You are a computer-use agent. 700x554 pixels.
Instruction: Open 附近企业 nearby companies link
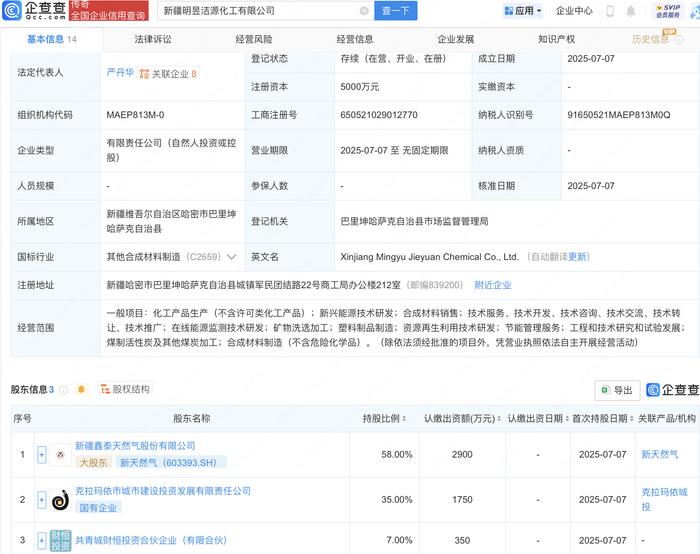pyautogui.click(x=493, y=285)
